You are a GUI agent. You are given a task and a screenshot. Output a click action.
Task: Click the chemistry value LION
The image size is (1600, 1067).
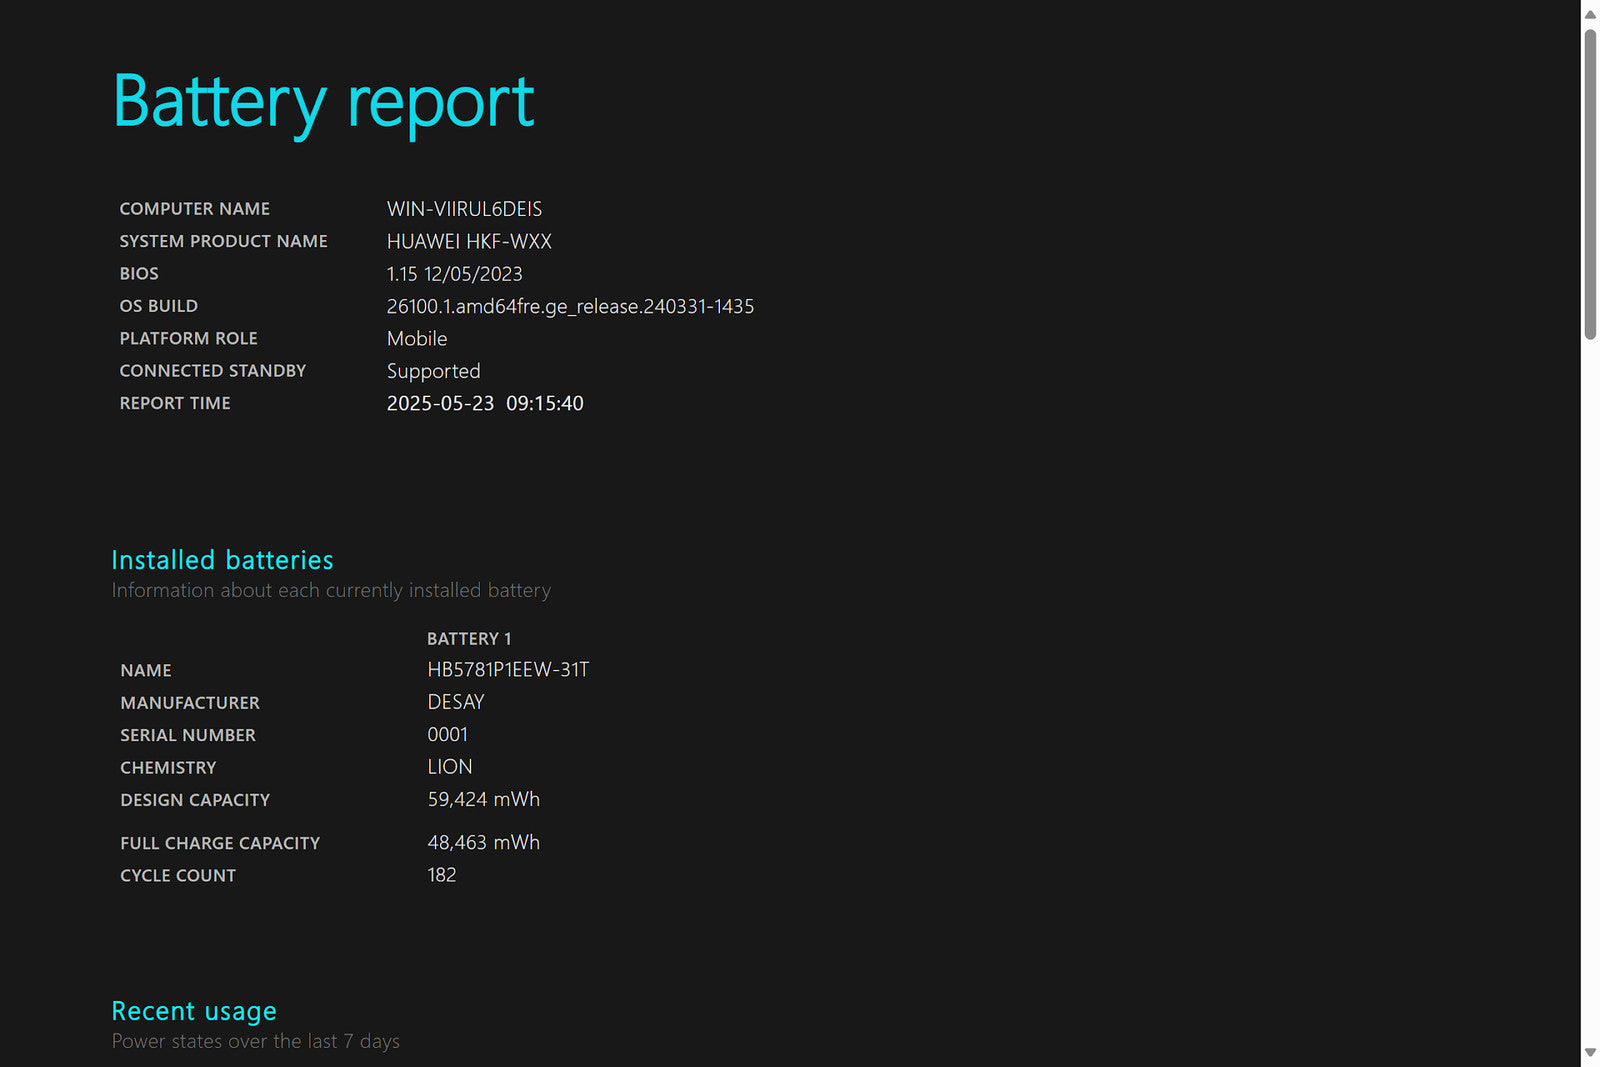(449, 767)
